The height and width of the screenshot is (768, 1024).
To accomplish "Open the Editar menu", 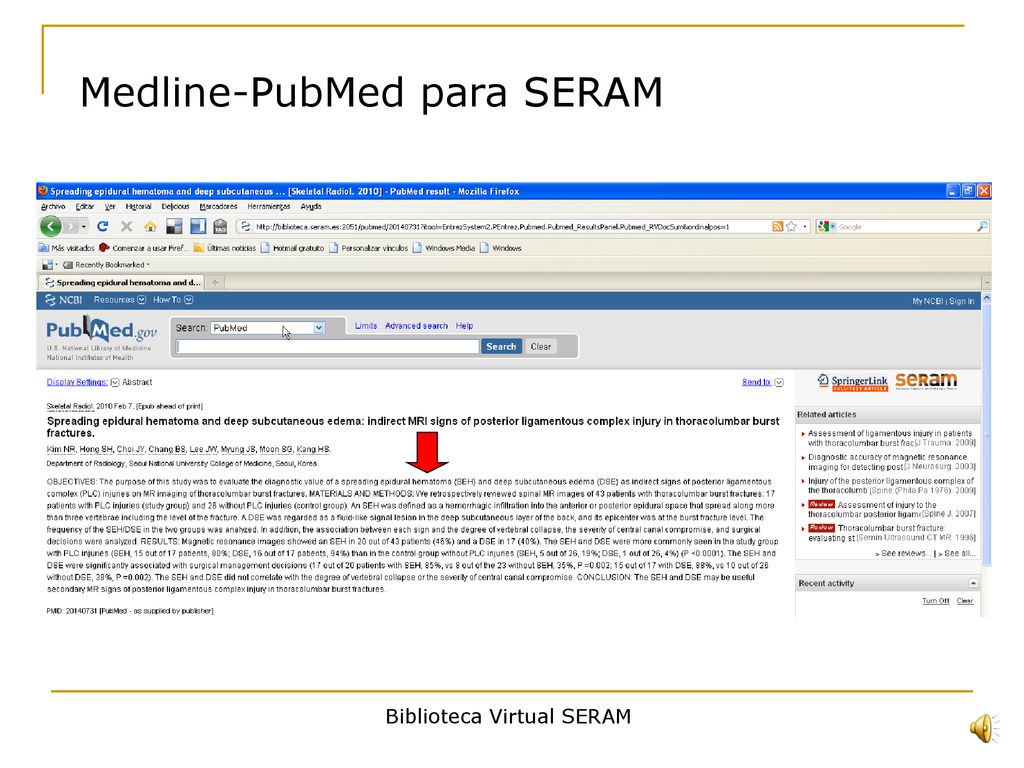I will point(85,206).
